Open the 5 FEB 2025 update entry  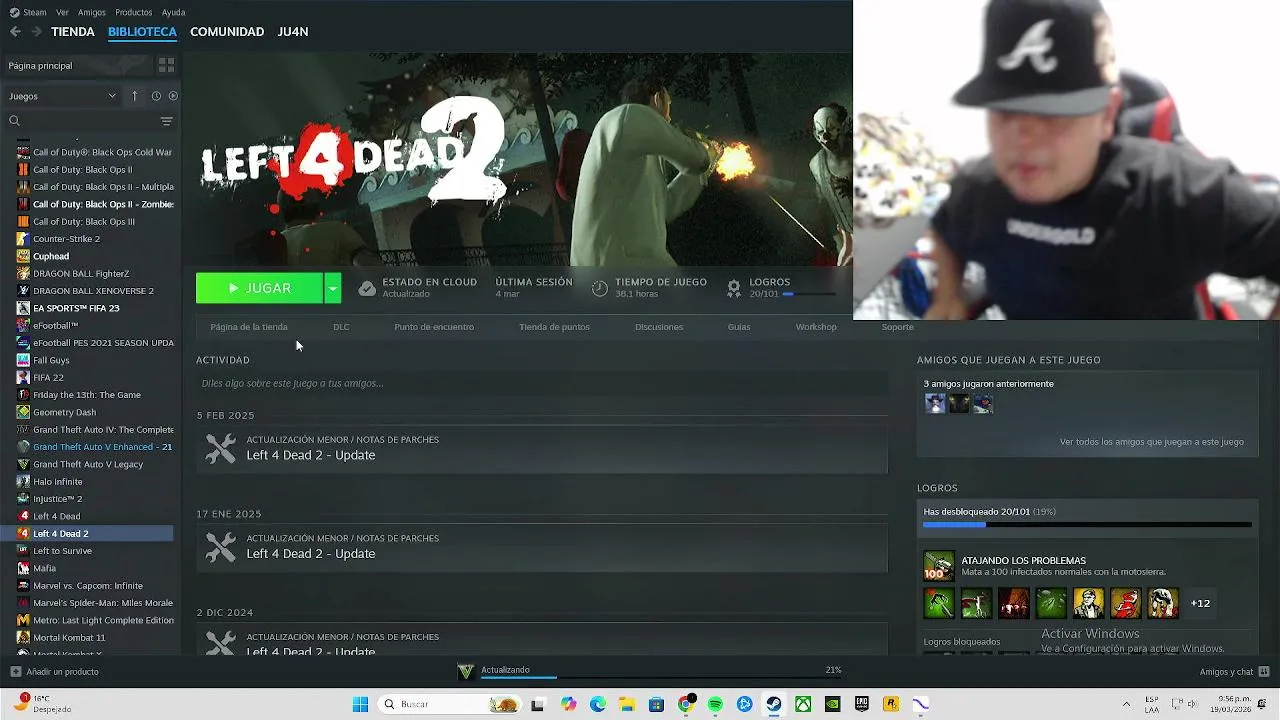coord(542,448)
